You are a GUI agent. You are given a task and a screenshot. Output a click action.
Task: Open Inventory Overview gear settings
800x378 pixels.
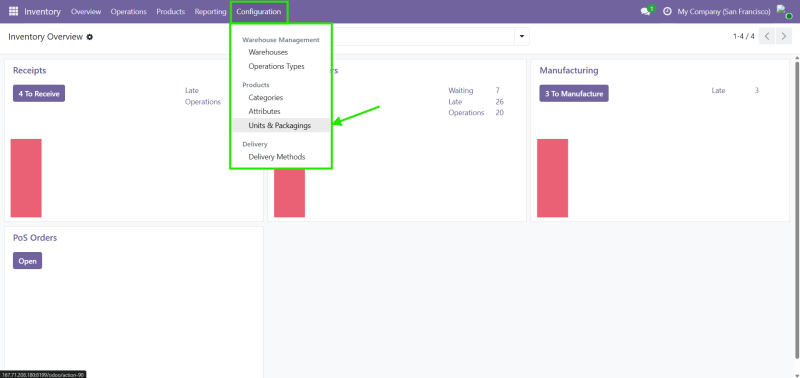[90, 37]
